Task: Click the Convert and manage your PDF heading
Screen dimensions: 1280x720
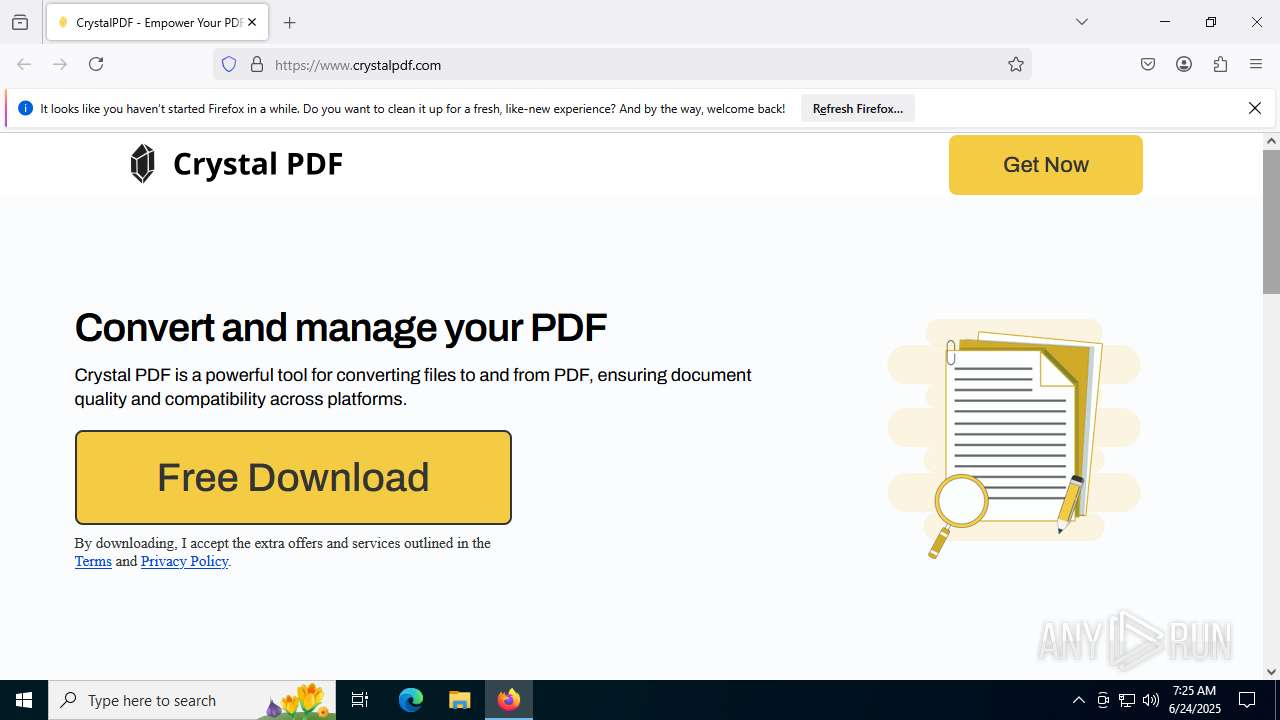Action: 341,327
